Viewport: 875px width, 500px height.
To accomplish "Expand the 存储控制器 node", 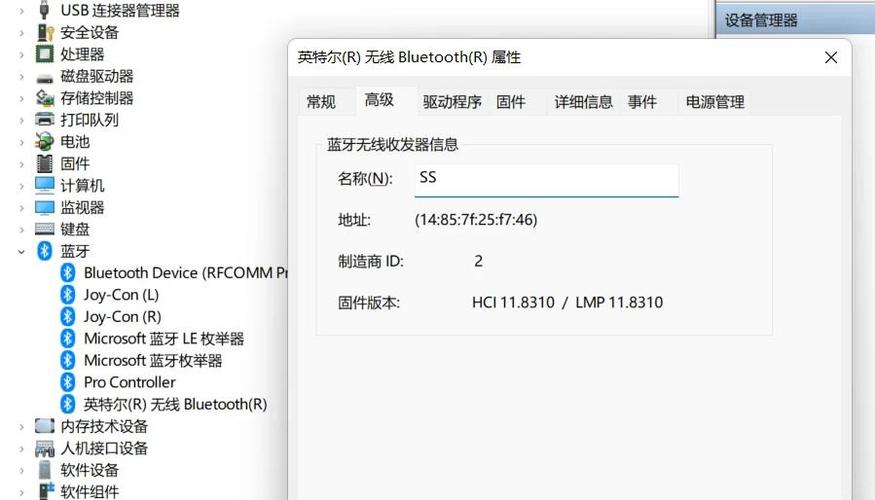I will (22, 98).
